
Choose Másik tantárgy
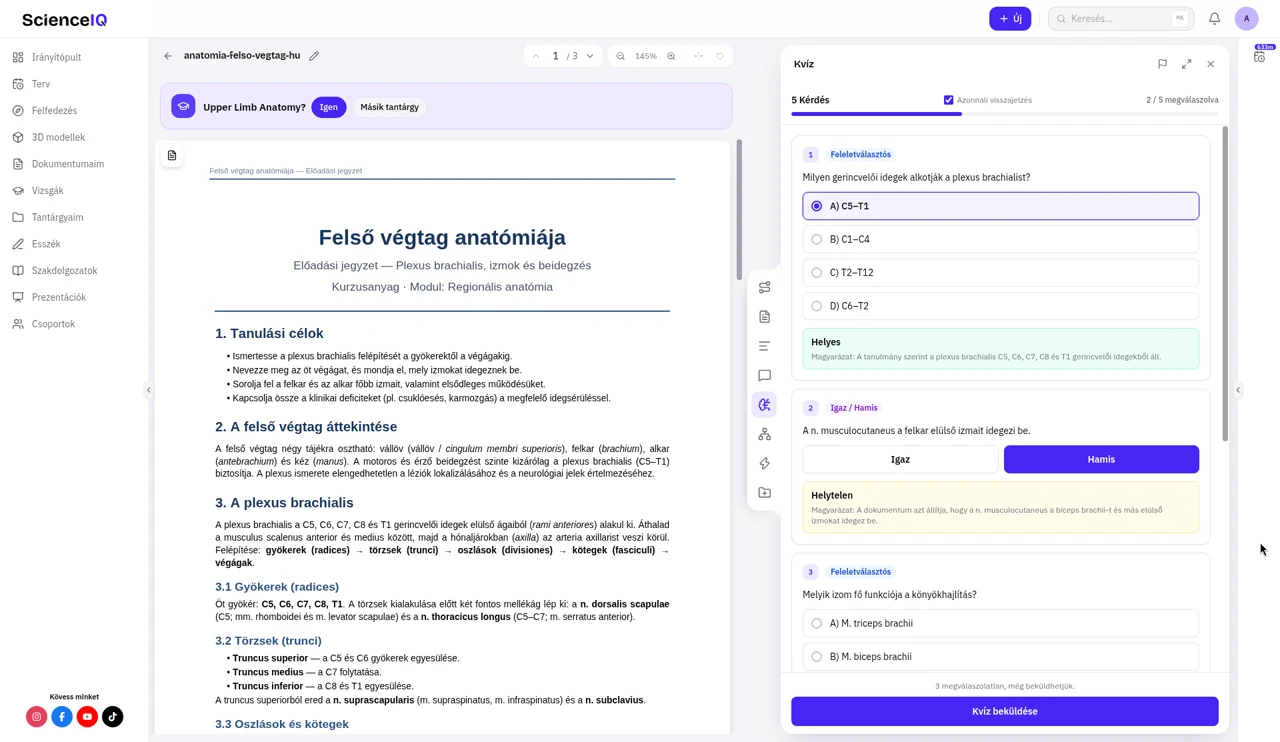pos(389,107)
